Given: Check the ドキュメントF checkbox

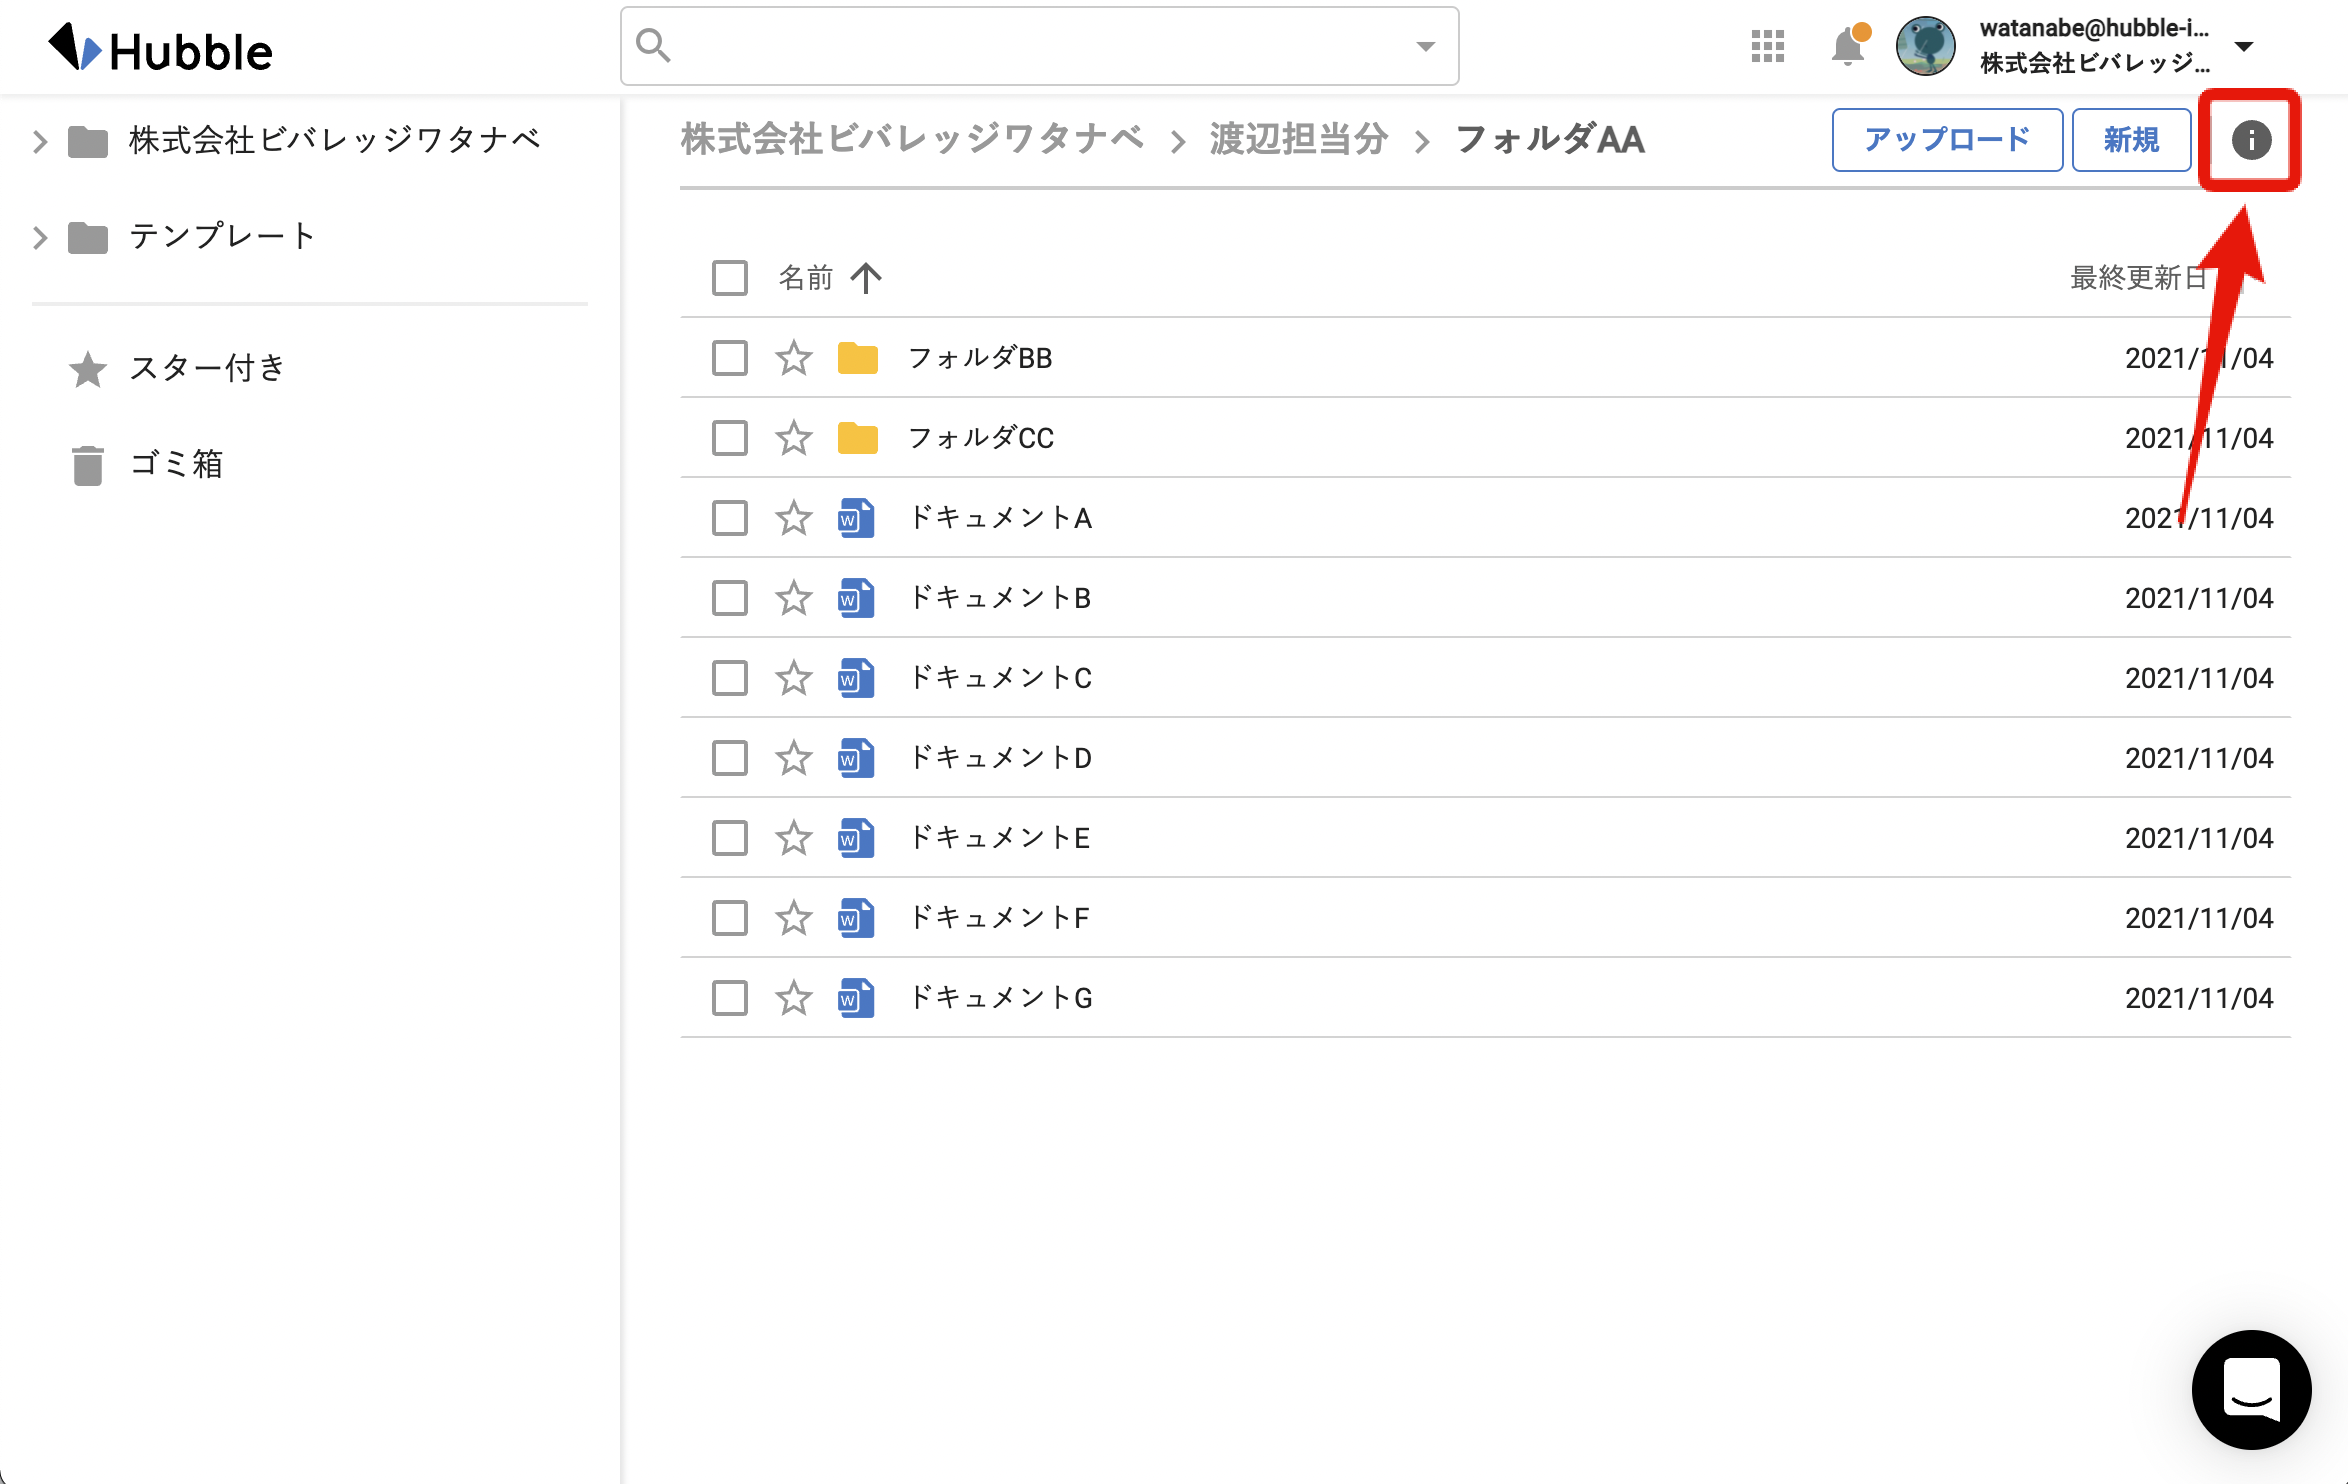Looking at the screenshot, I should tap(729, 917).
